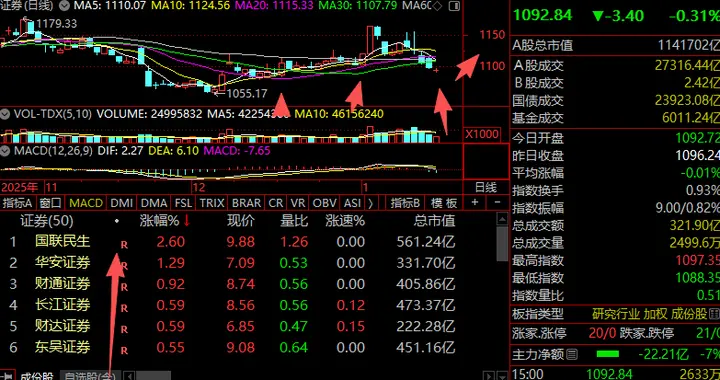Viewport: 720px width, 380px height.
Task: Switch to the VR indicator tab
Action: [x=298, y=203]
